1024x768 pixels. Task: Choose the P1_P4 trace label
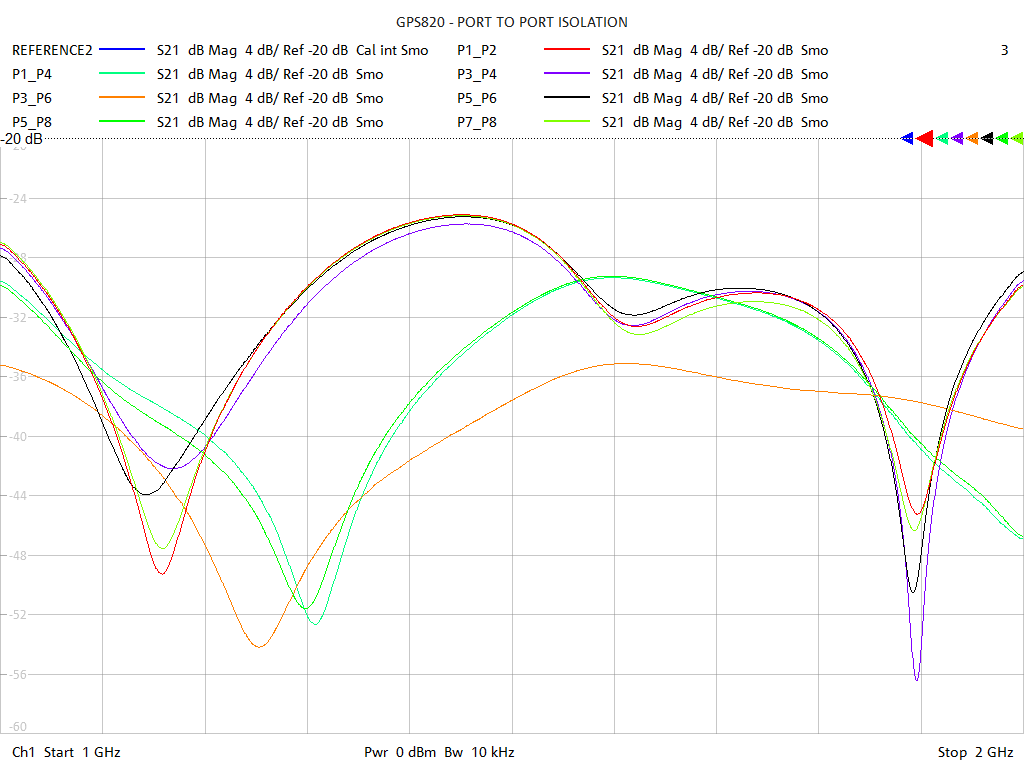[32, 74]
